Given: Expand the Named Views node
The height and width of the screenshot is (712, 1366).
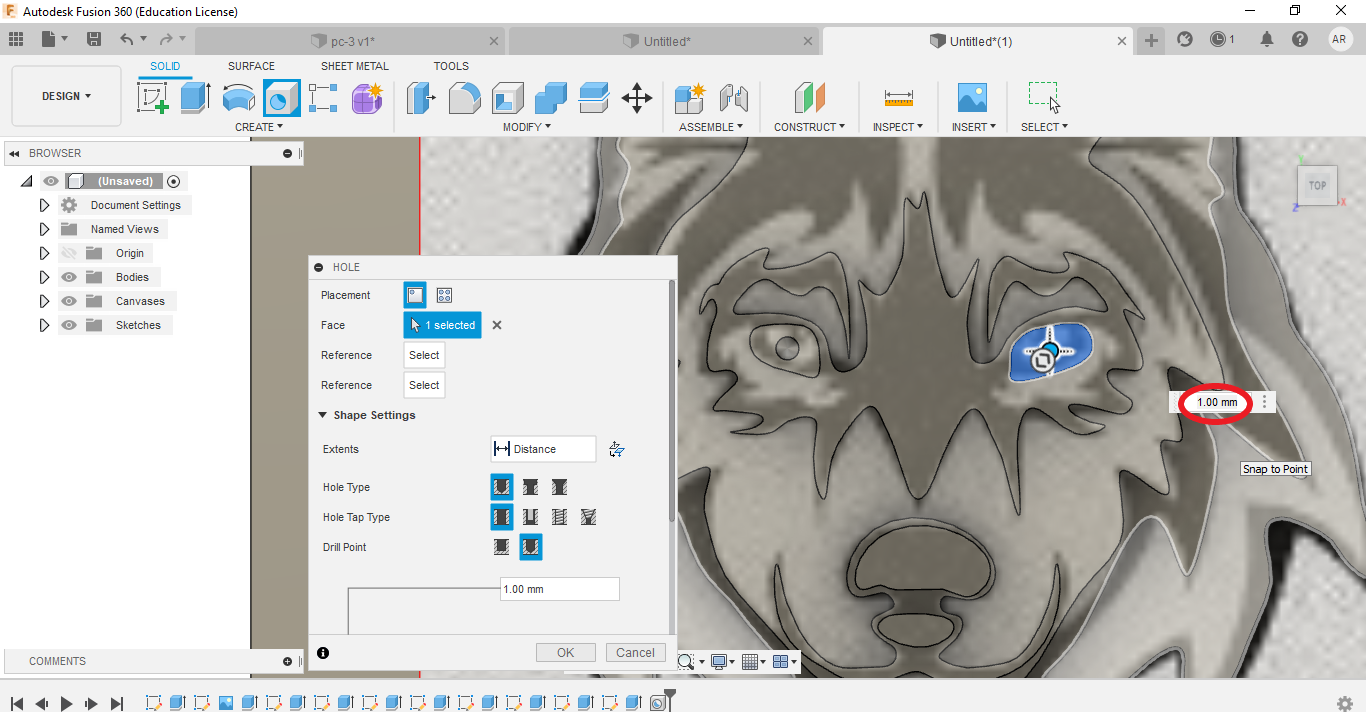Looking at the screenshot, I should [44, 229].
